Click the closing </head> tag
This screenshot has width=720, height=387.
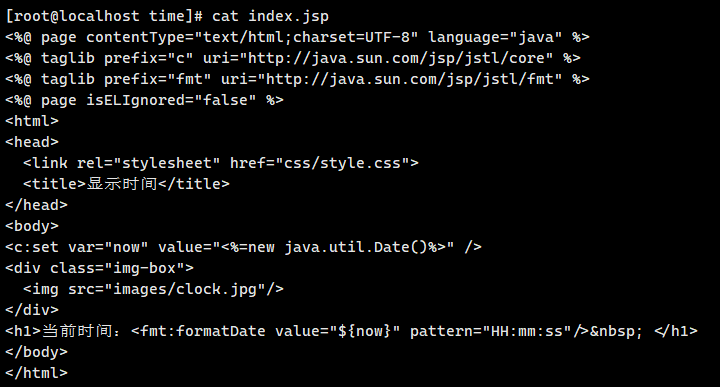[36, 205]
